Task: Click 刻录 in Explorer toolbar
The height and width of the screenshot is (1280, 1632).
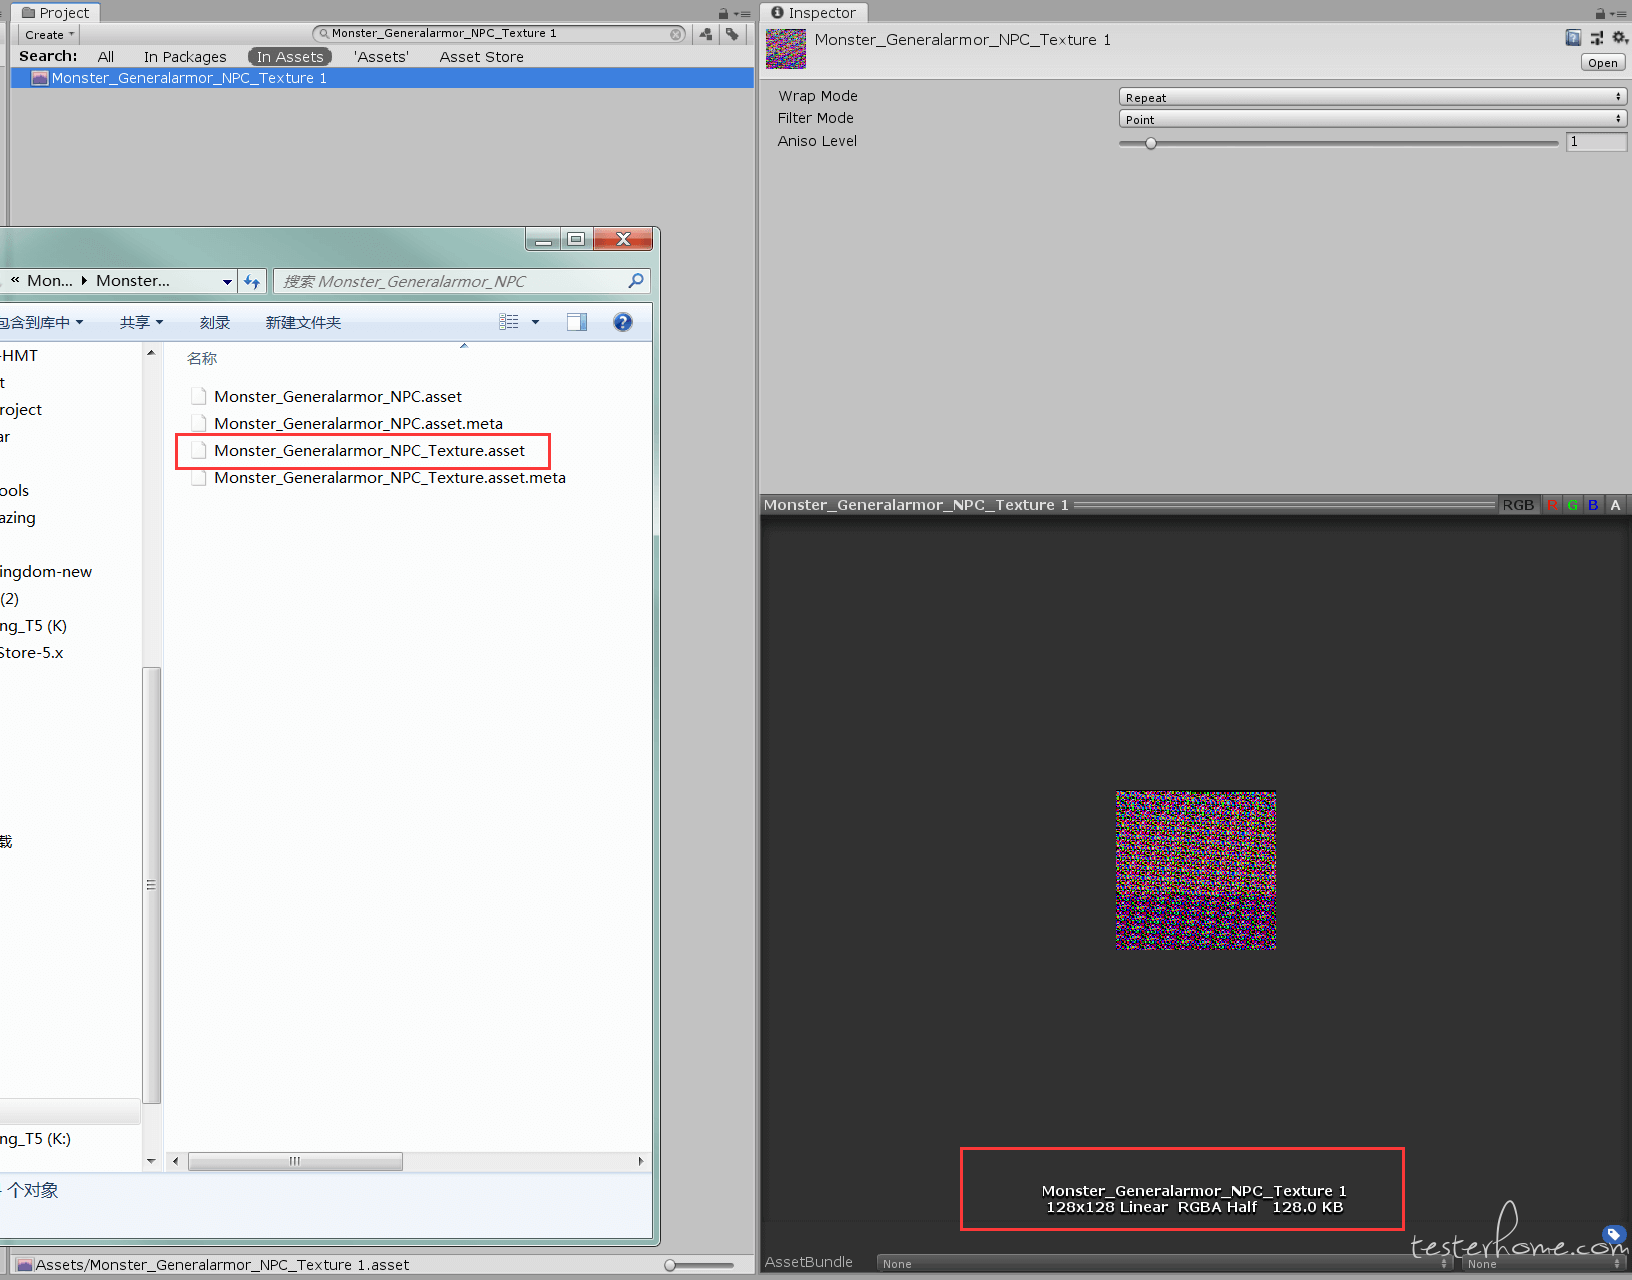Action: [215, 322]
